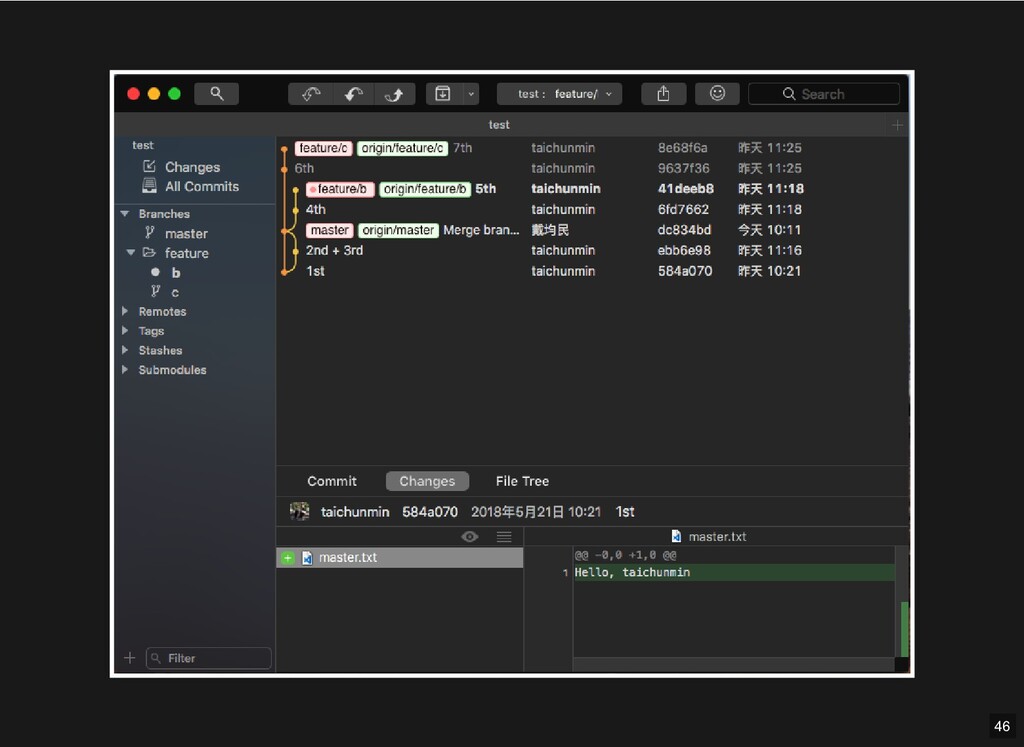The height and width of the screenshot is (747, 1024).
Task: Select branch c under feature
Action: coord(174,292)
